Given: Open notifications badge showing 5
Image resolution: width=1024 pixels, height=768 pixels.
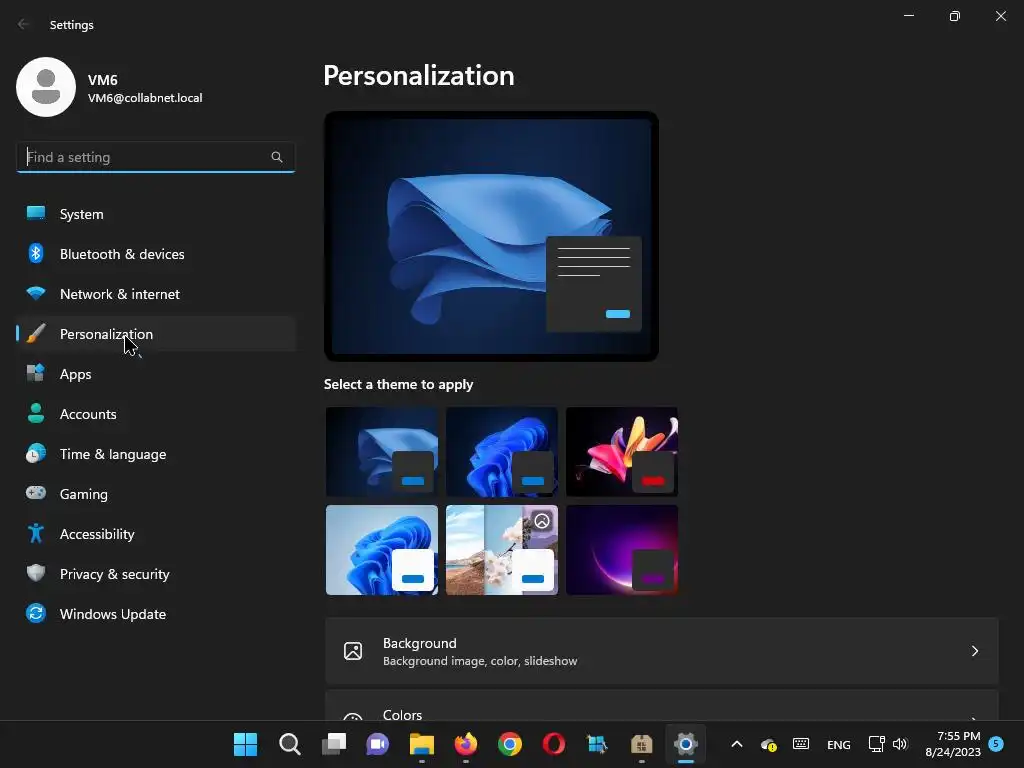Looking at the screenshot, I should (996, 744).
